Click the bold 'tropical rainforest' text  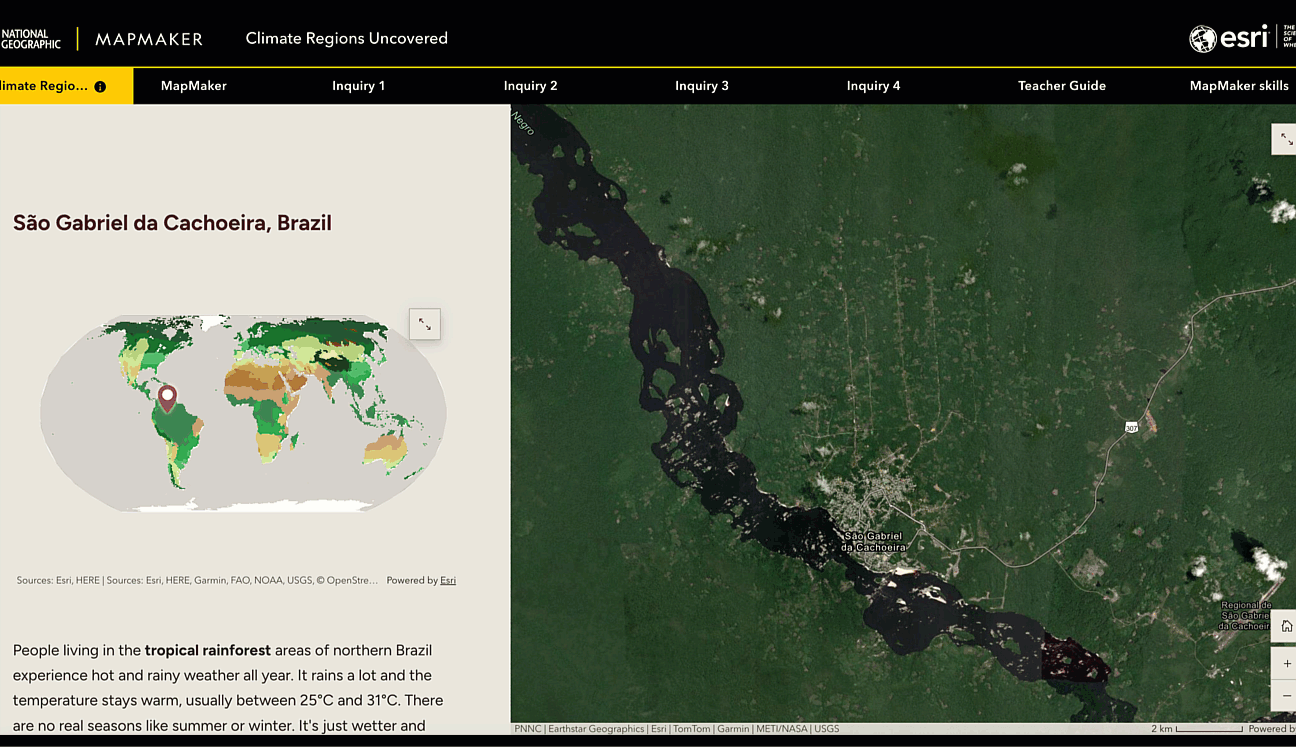tap(208, 650)
